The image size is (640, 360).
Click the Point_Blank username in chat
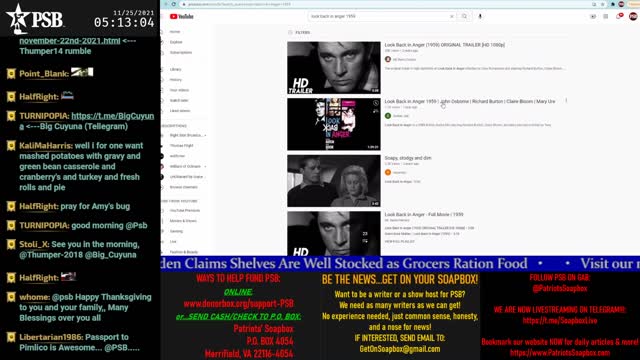coord(44,74)
